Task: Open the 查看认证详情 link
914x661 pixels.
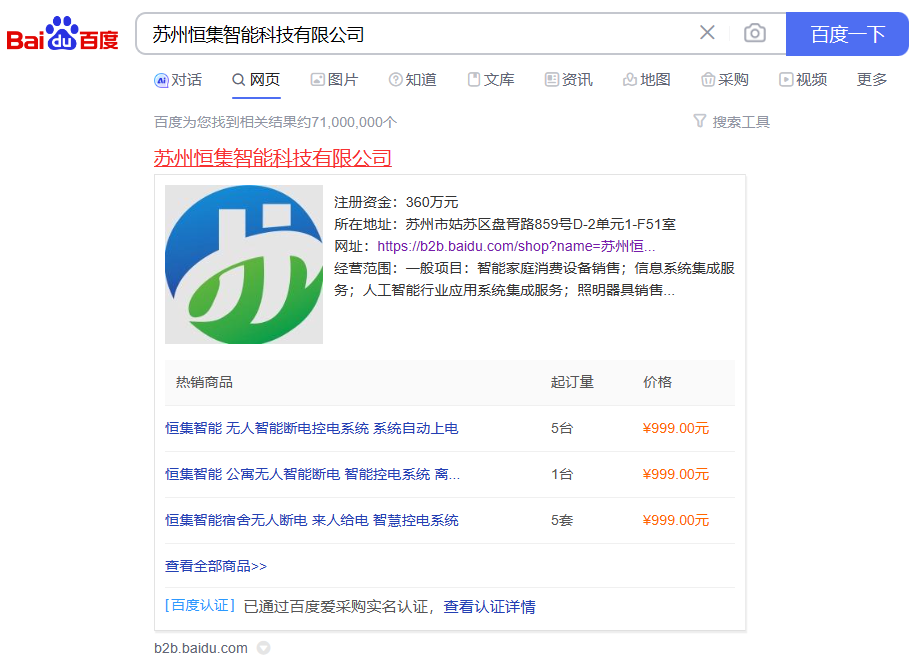Action: pos(489,606)
